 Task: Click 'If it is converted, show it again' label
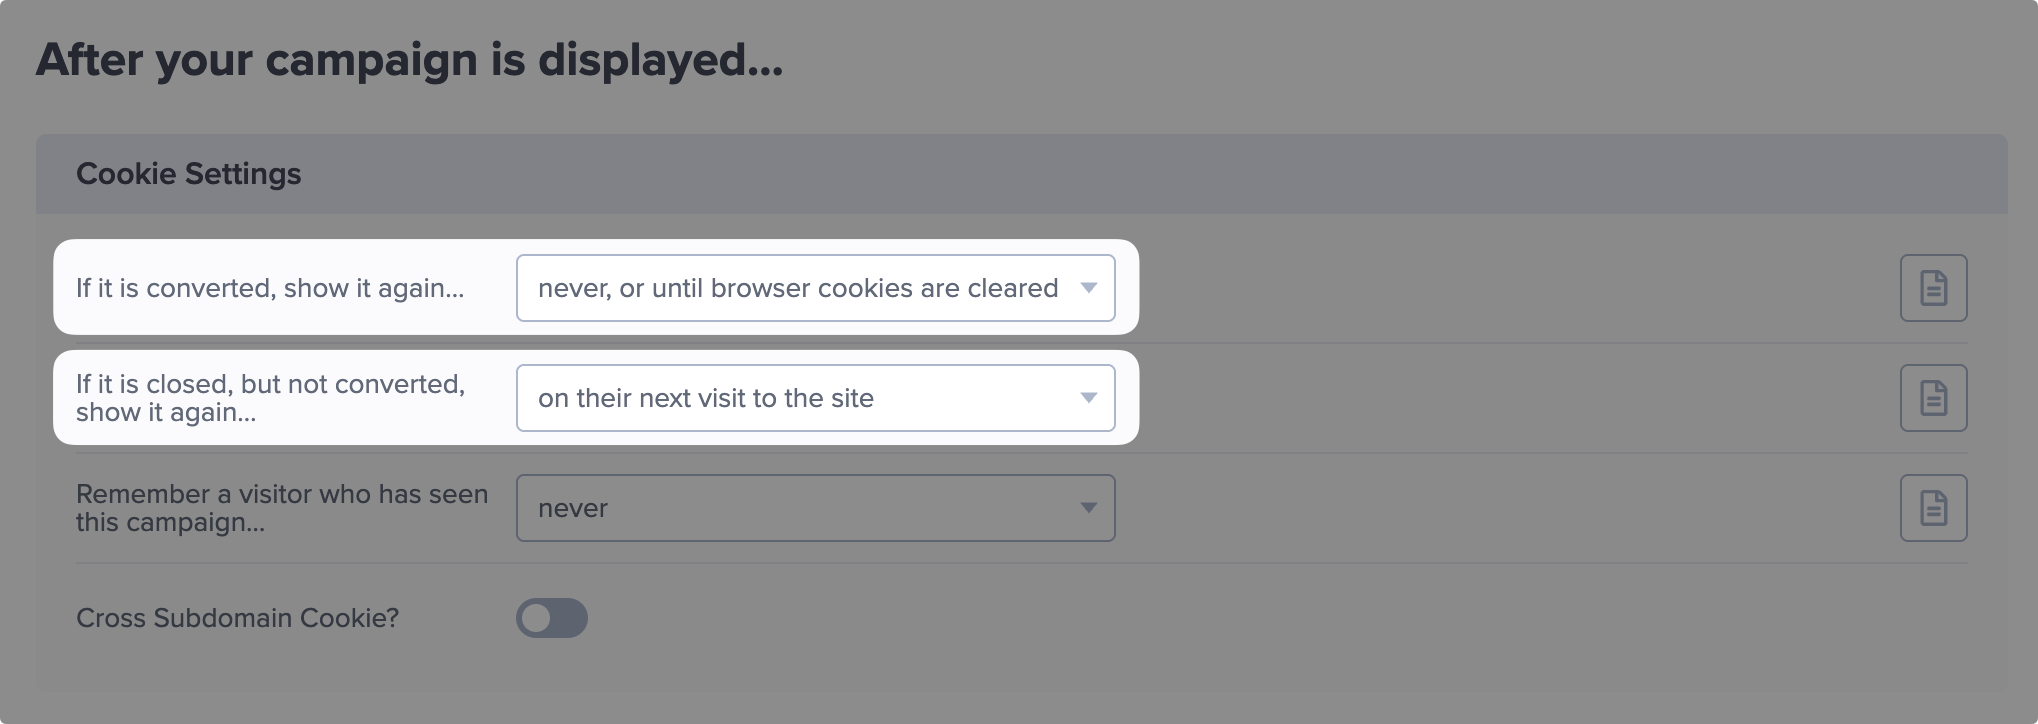(x=270, y=288)
